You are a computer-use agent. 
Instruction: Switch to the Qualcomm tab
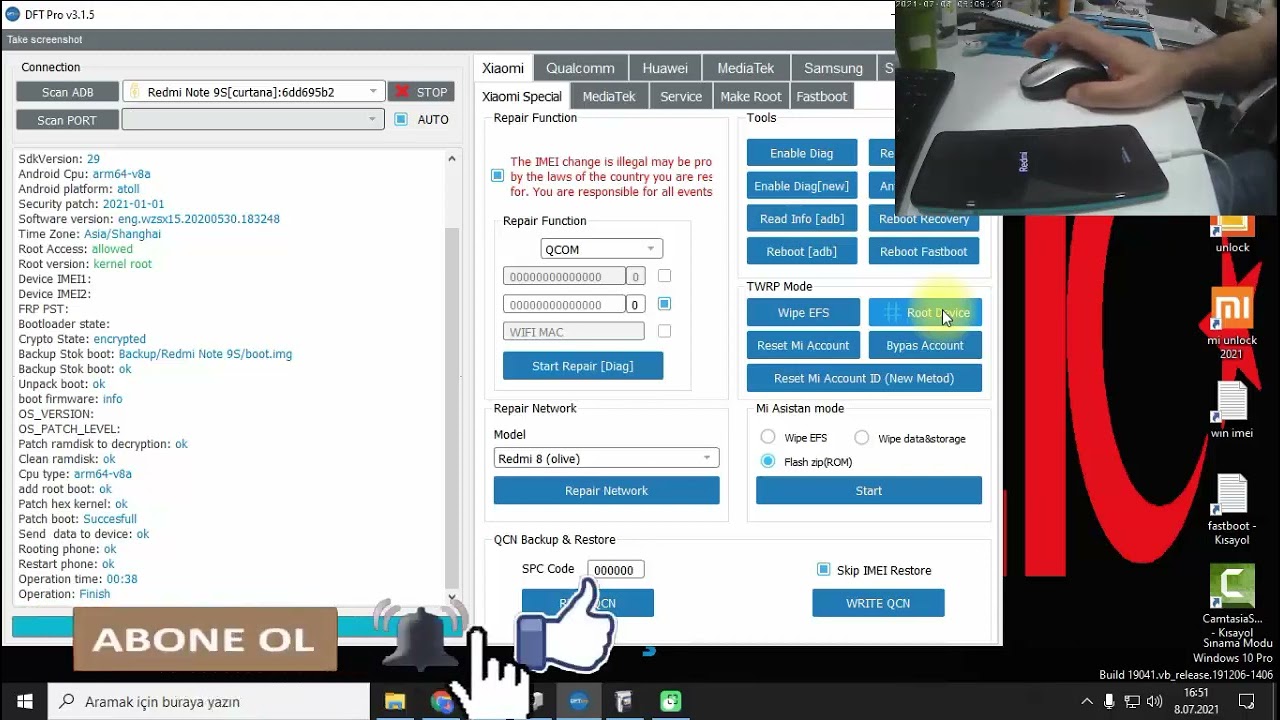(x=580, y=68)
